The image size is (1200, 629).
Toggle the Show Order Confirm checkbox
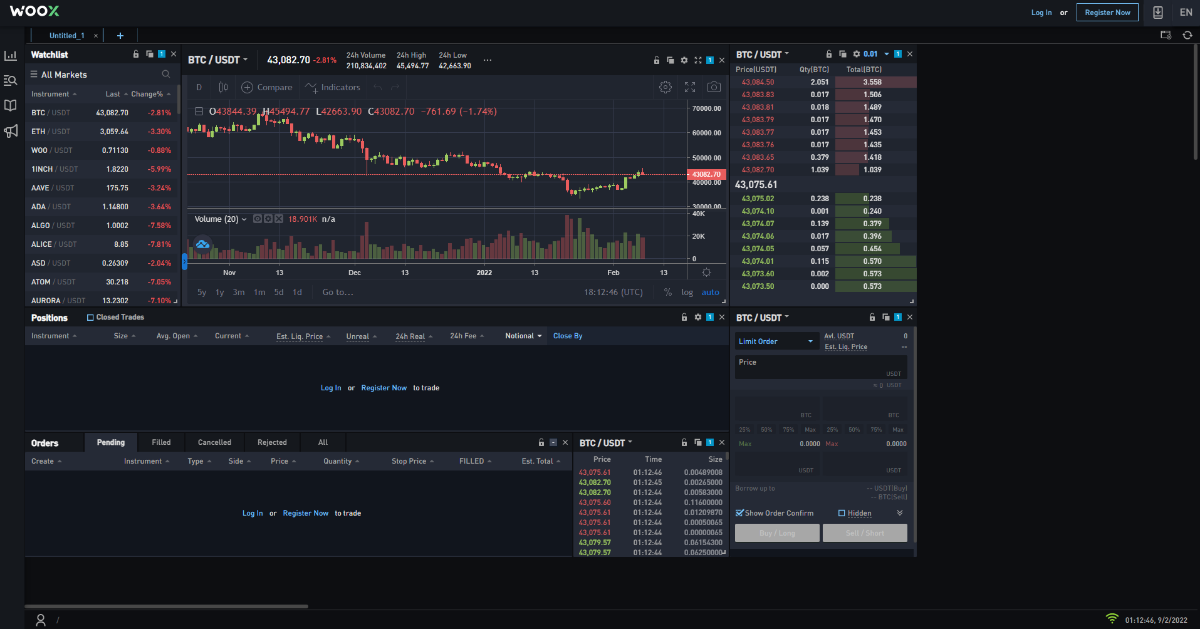(x=740, y=513)
